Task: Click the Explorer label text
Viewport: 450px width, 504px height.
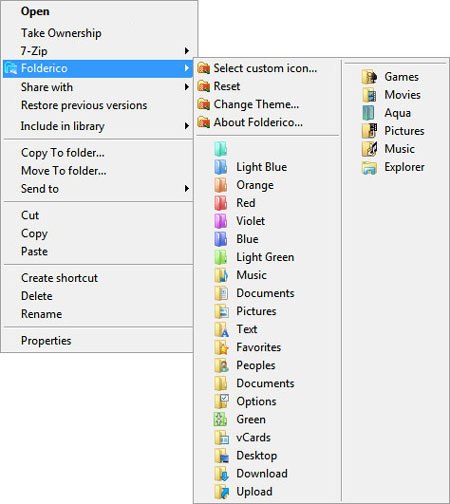Action: point(404,167)
